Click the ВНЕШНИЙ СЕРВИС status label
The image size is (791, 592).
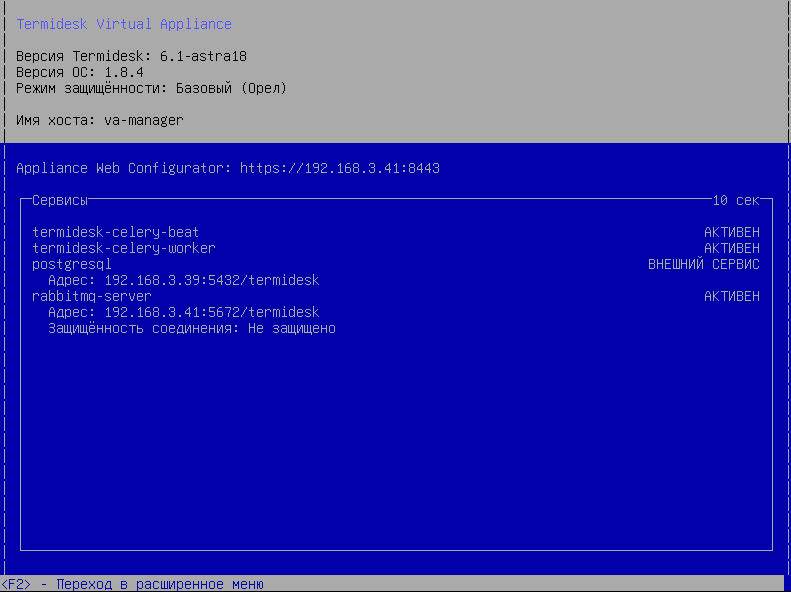click(703, 264)
